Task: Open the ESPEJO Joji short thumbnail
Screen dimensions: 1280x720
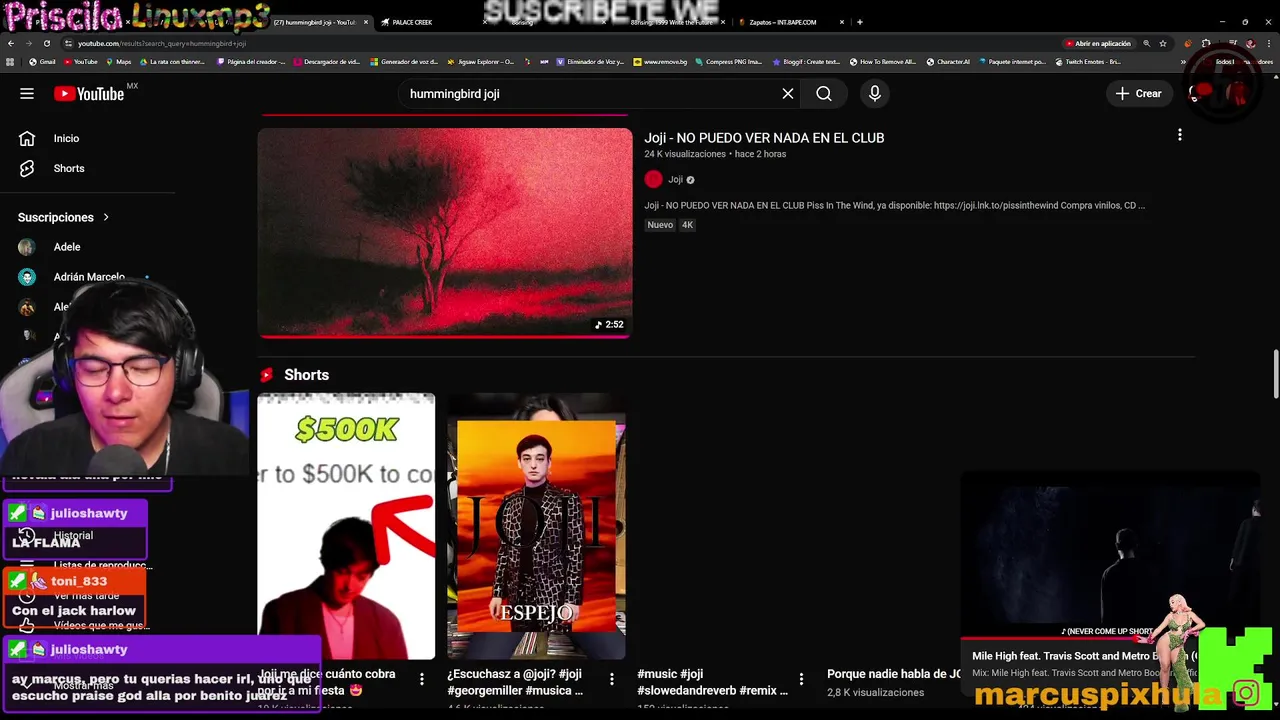Action: point(536,526)
